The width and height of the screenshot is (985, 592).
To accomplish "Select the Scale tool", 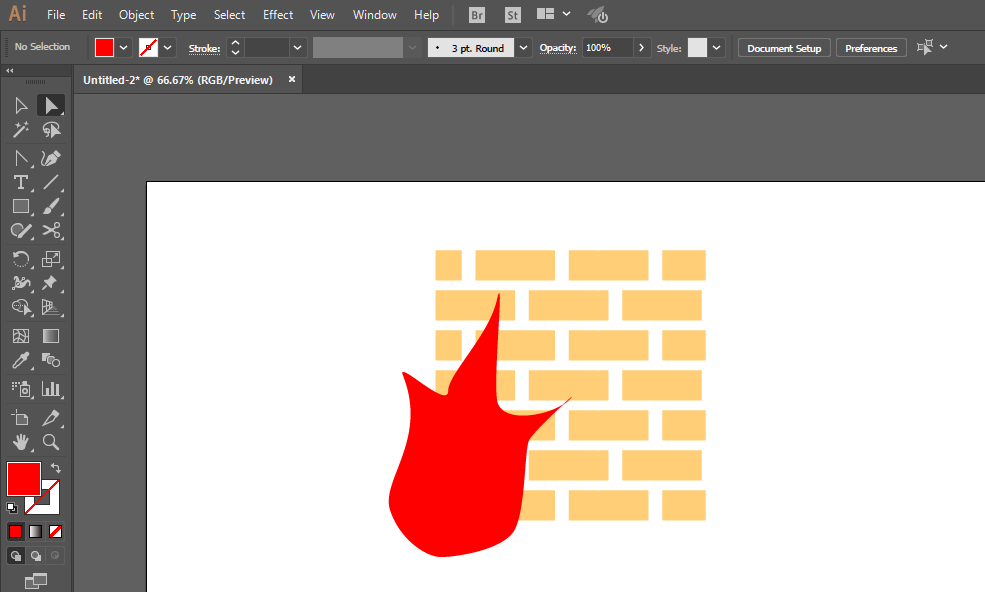I will (51, 259).
